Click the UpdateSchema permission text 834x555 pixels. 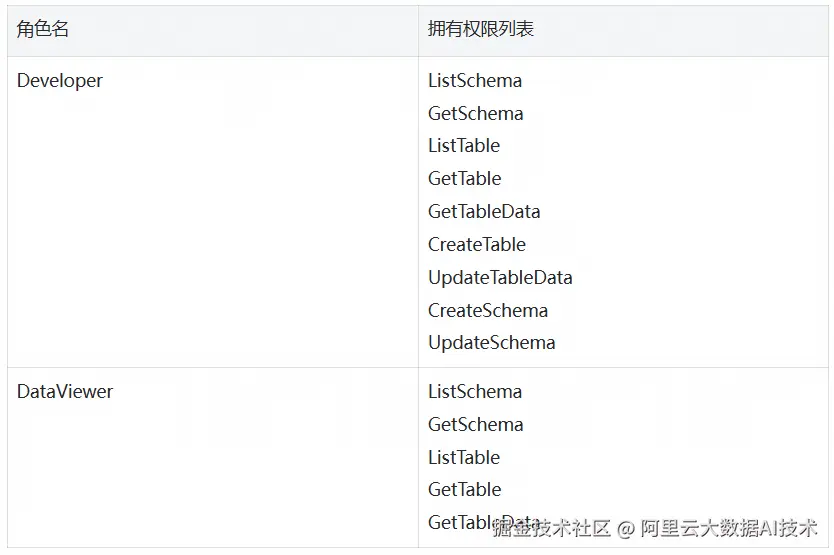click(x=491, y=343)
